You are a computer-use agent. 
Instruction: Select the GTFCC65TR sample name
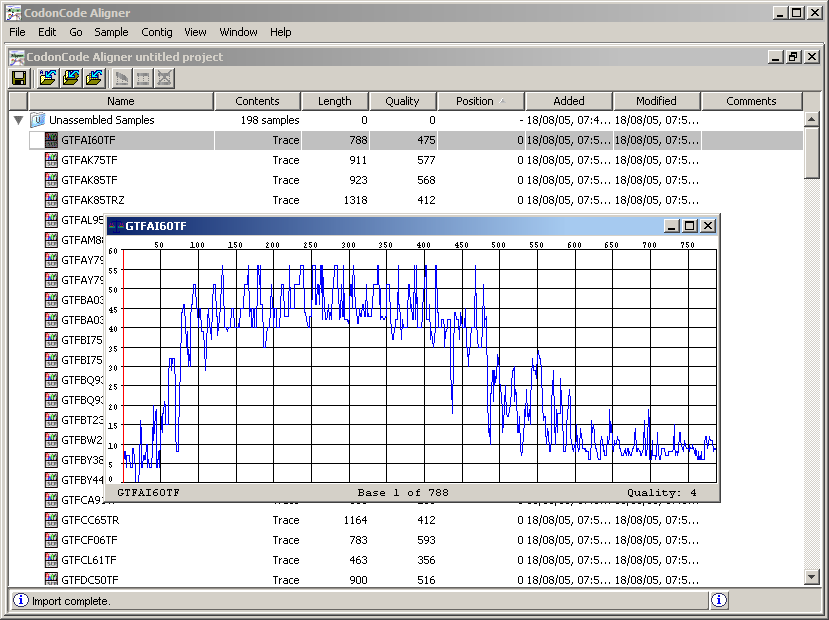coord(90,520)
